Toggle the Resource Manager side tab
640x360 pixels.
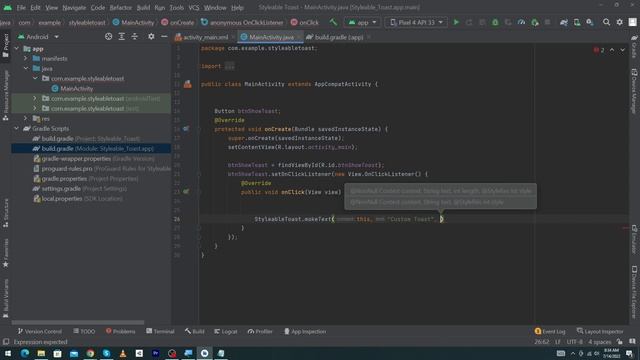pyautogui.click(x=6, y=95)
